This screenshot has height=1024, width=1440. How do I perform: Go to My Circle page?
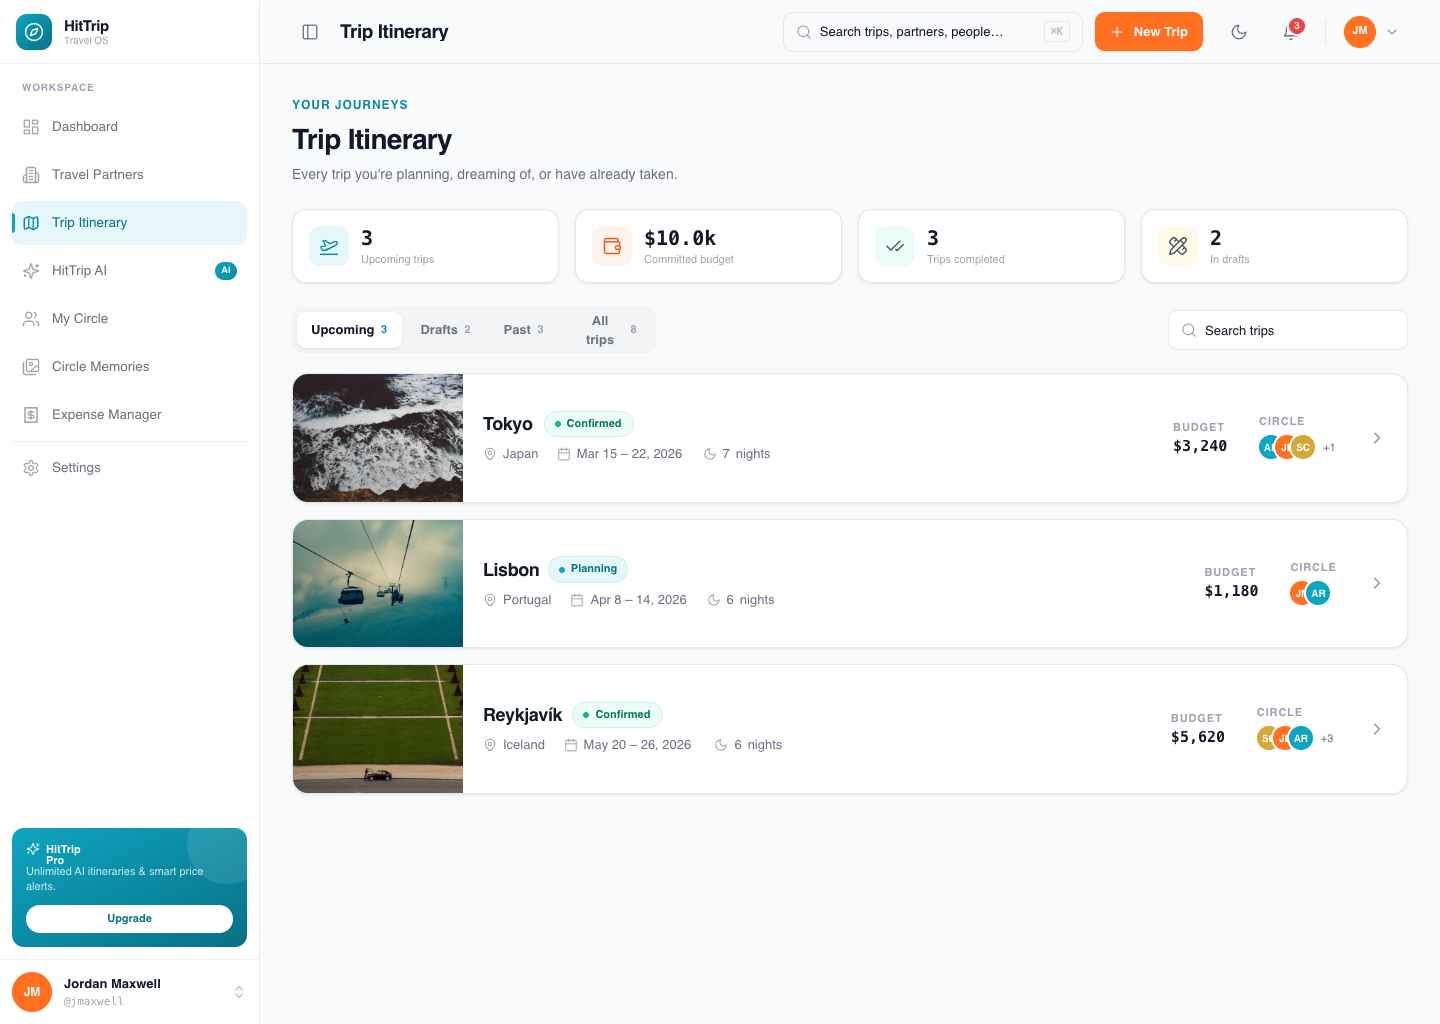pyautogui.click(x=129, y=319)
